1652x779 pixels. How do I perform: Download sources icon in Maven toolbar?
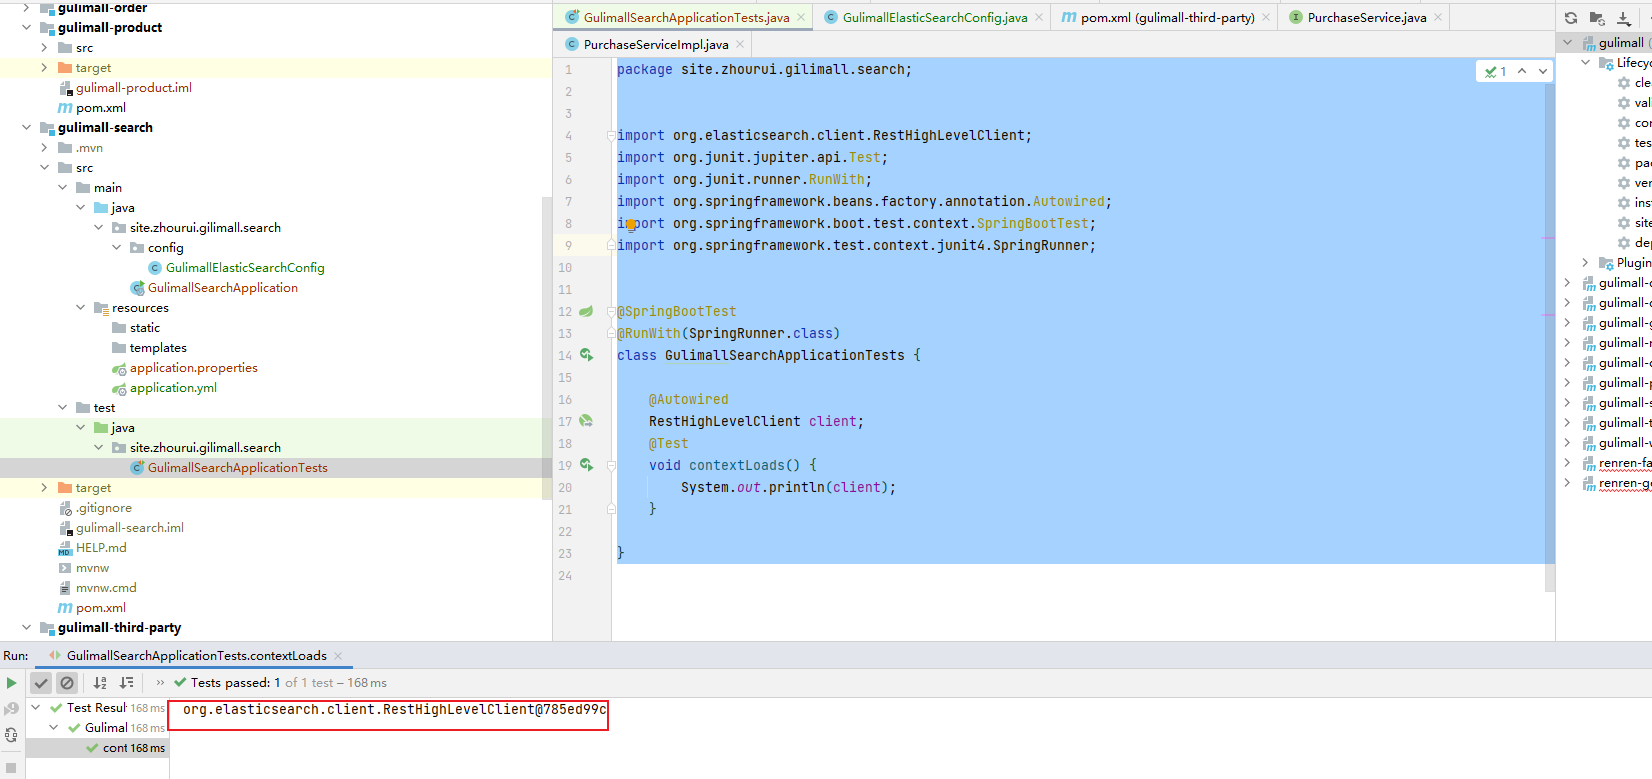pos(1623,18)
